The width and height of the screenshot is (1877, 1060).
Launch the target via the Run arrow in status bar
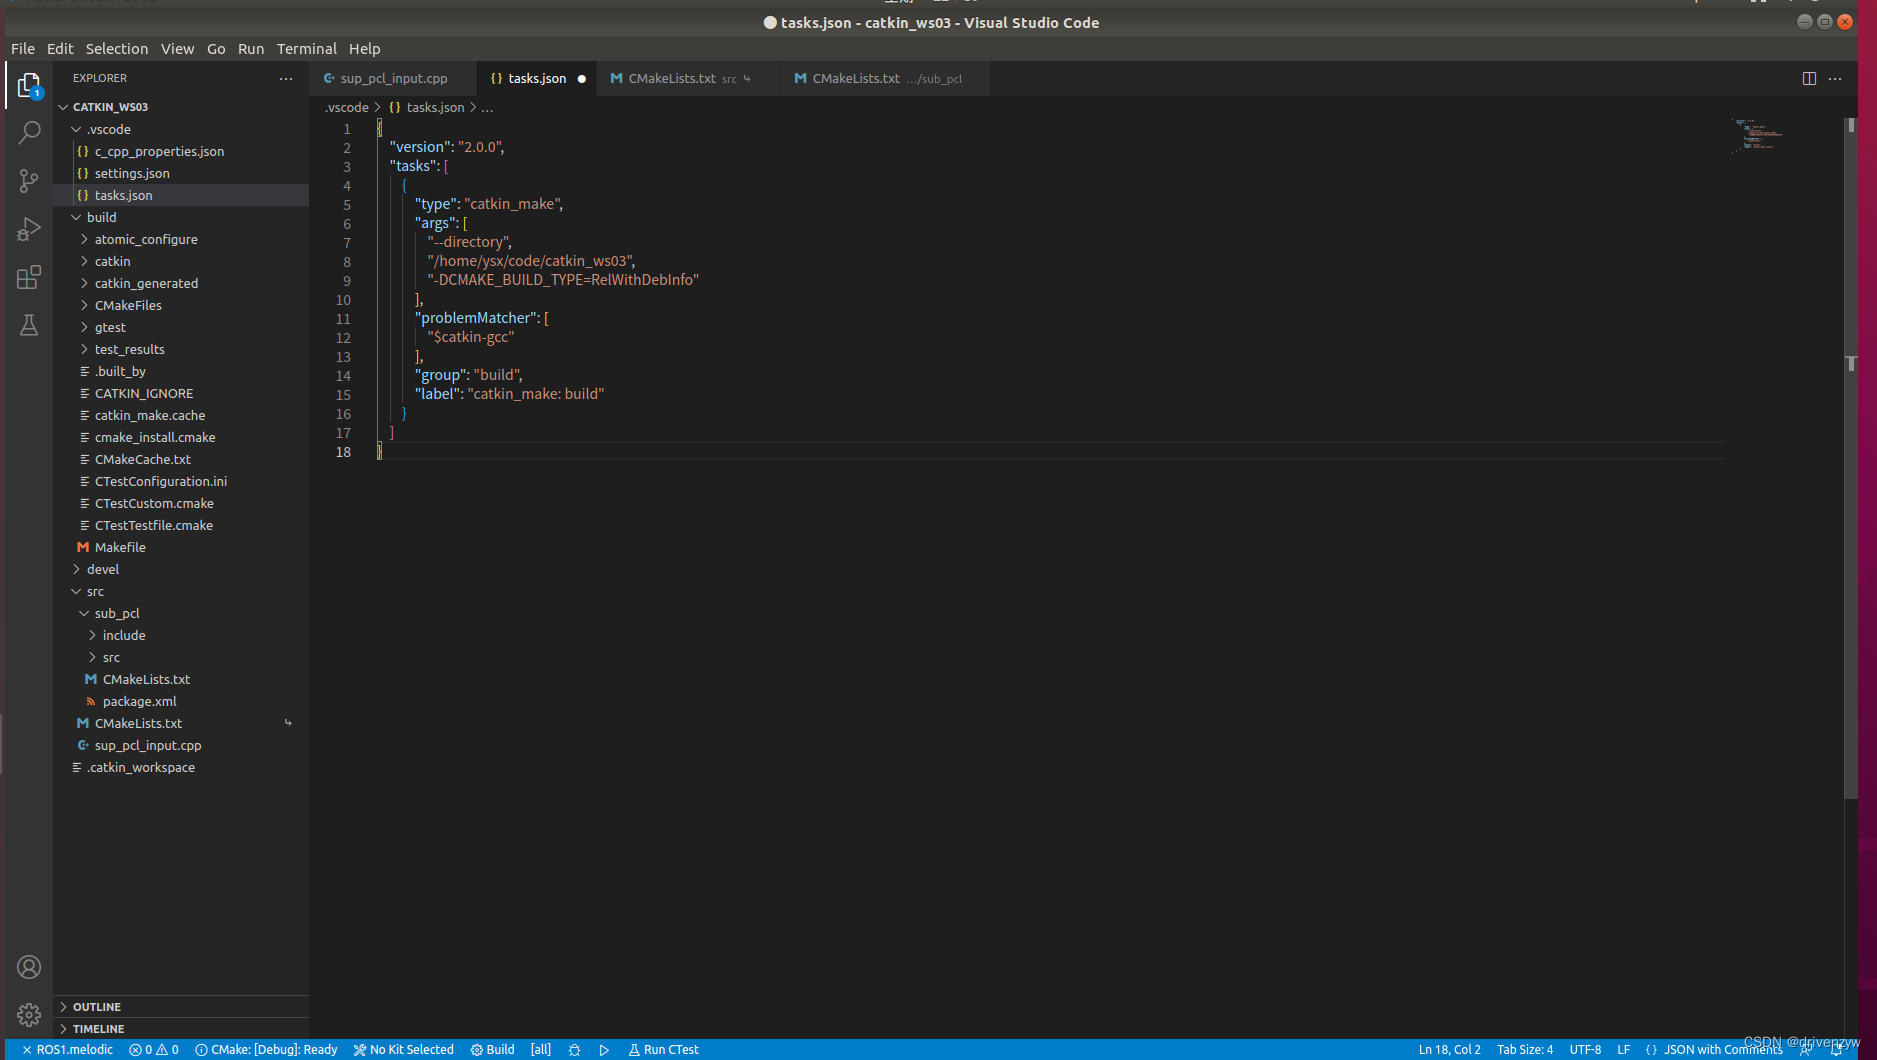coord(604,1049)
